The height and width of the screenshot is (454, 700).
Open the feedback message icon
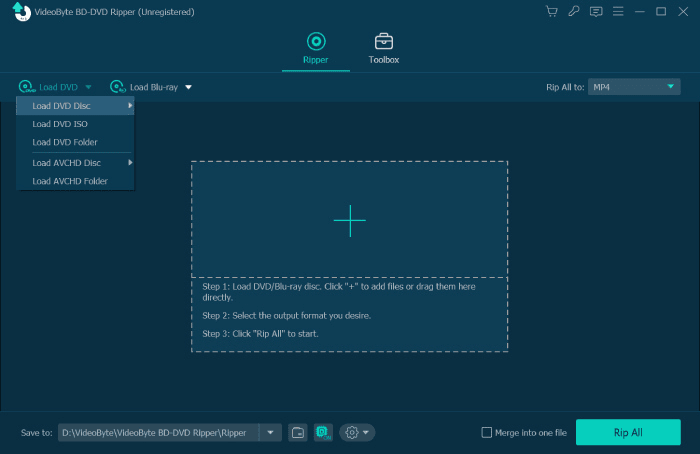[596, 12]
